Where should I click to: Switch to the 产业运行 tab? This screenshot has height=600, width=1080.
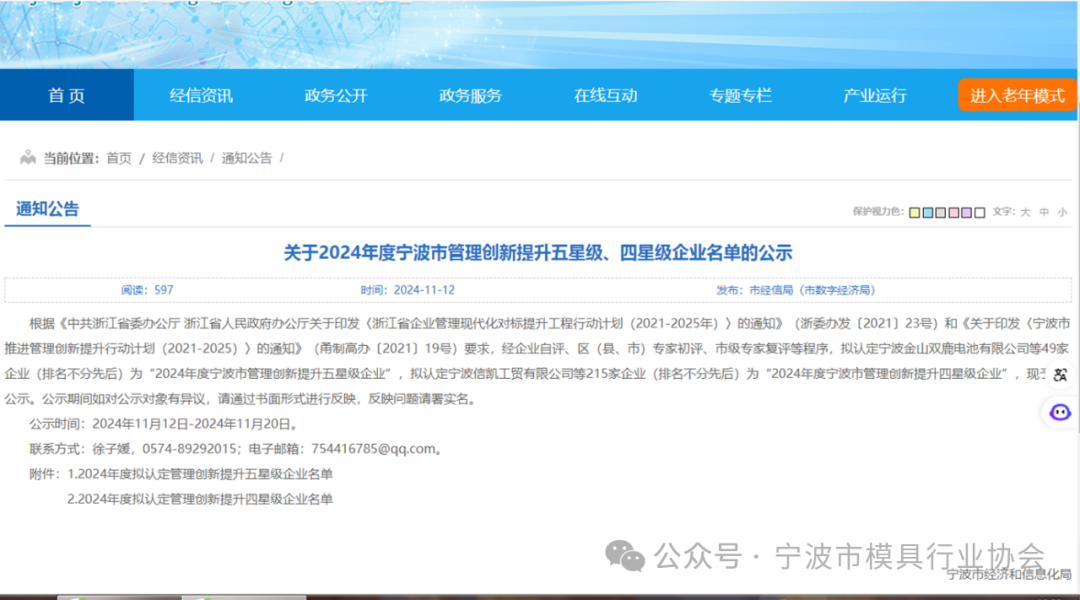874,94
